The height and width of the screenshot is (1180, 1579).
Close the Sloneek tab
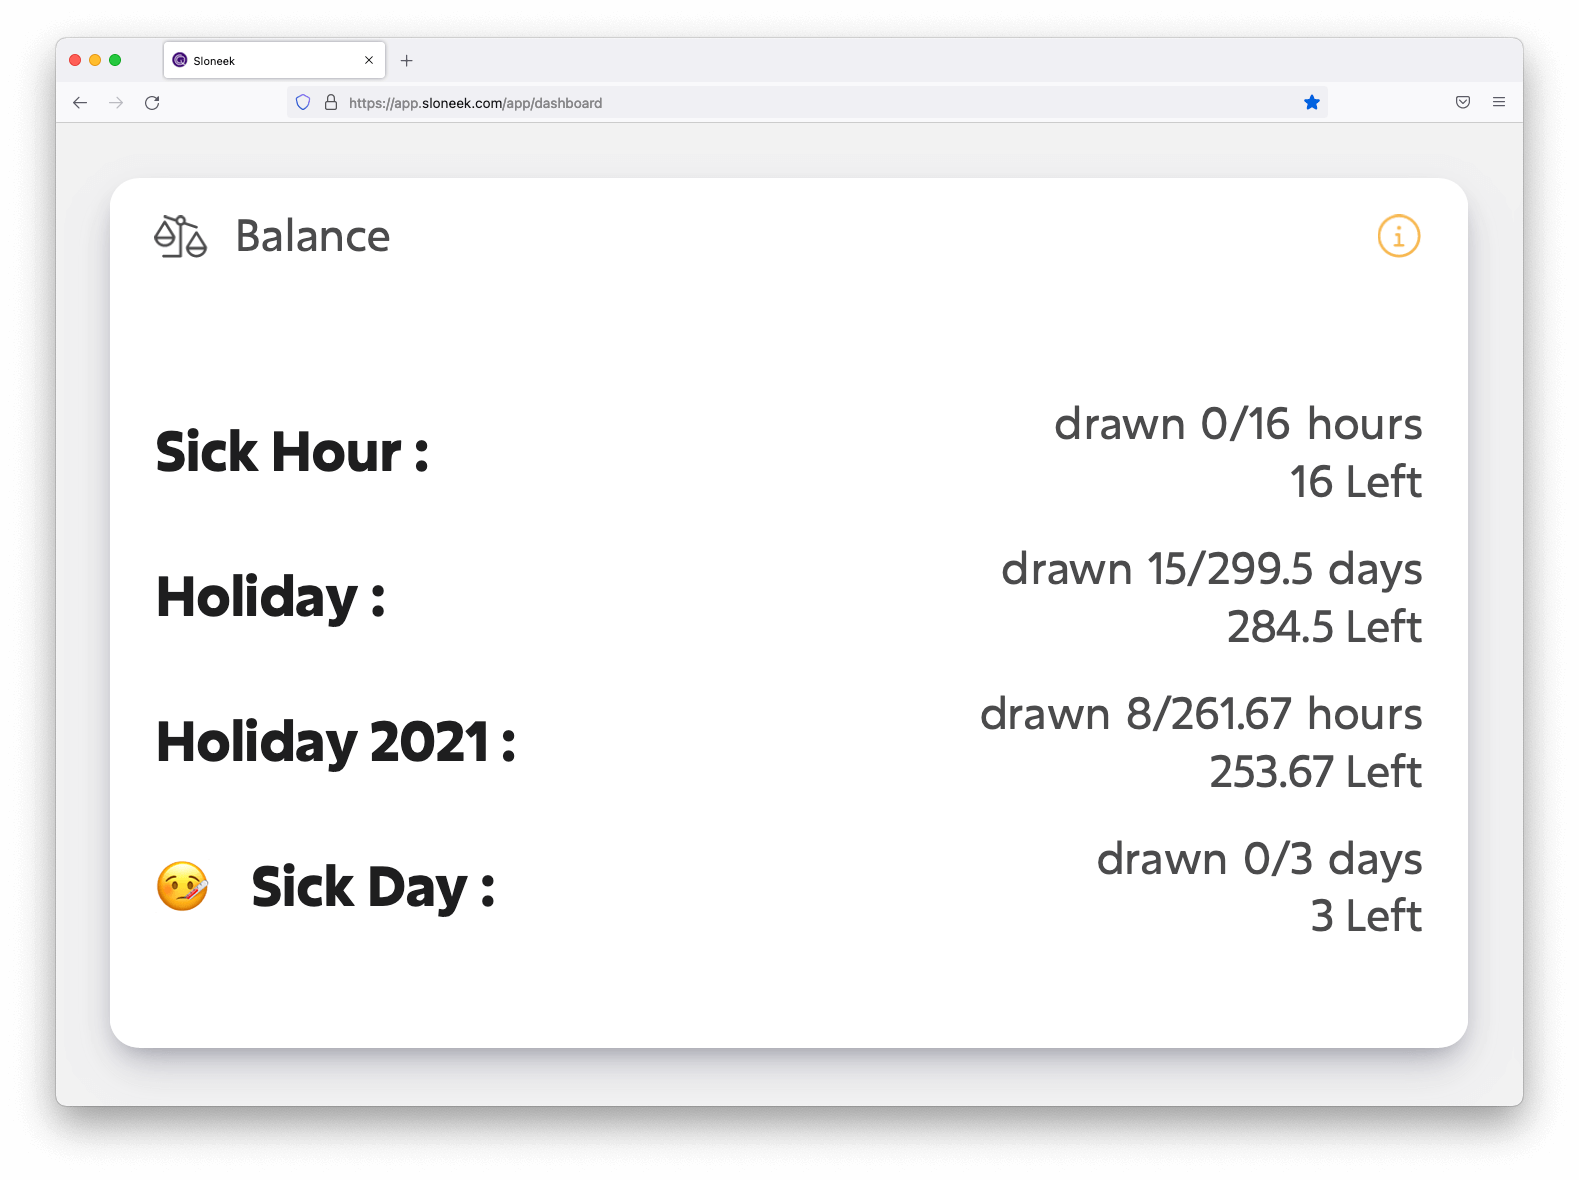(369, 60)
